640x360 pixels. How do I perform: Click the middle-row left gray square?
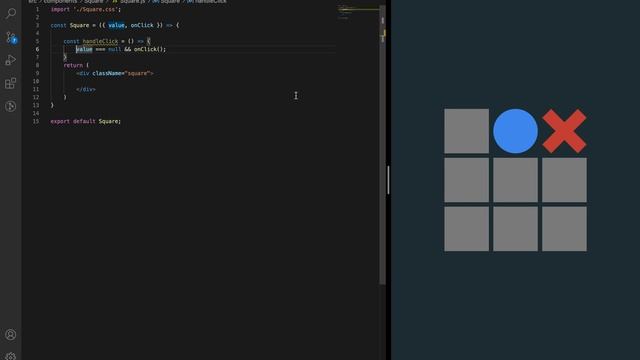[466, 180]
